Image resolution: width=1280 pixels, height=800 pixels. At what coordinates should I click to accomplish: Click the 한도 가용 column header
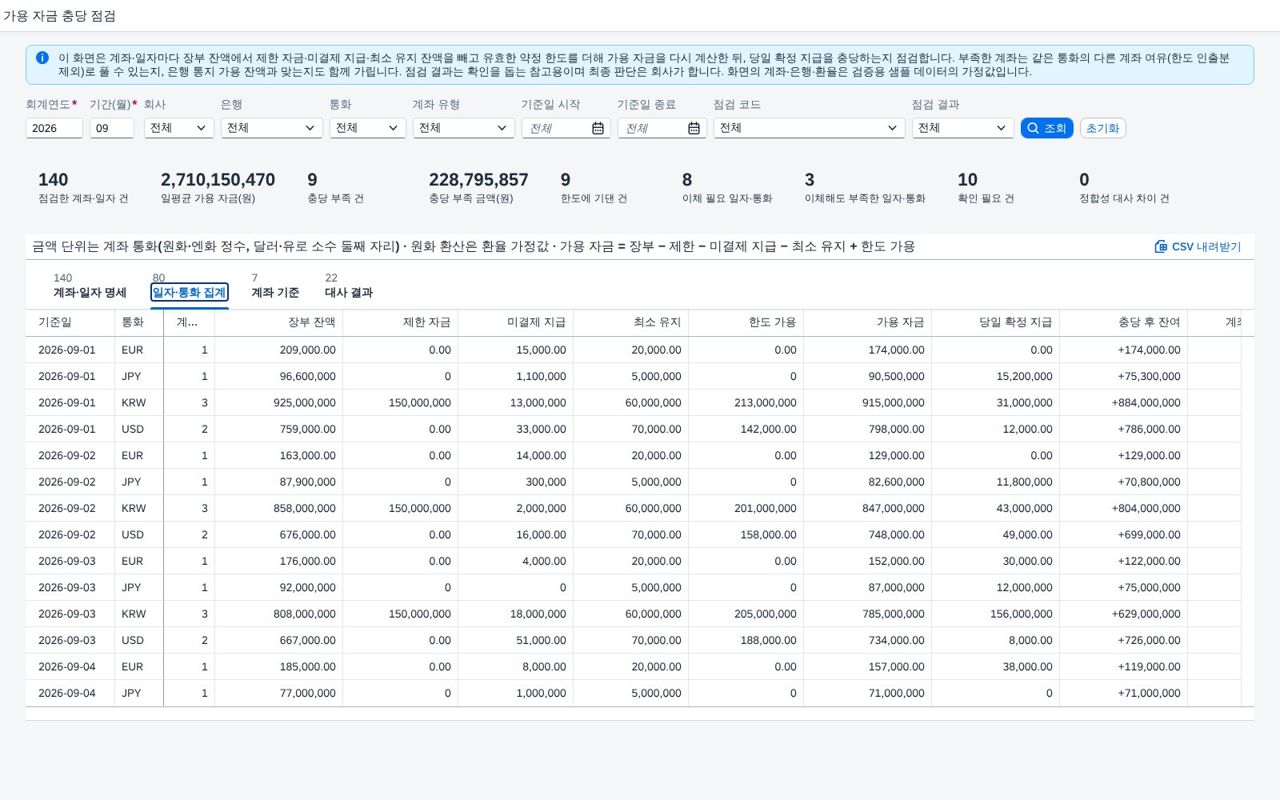point(746,323)
